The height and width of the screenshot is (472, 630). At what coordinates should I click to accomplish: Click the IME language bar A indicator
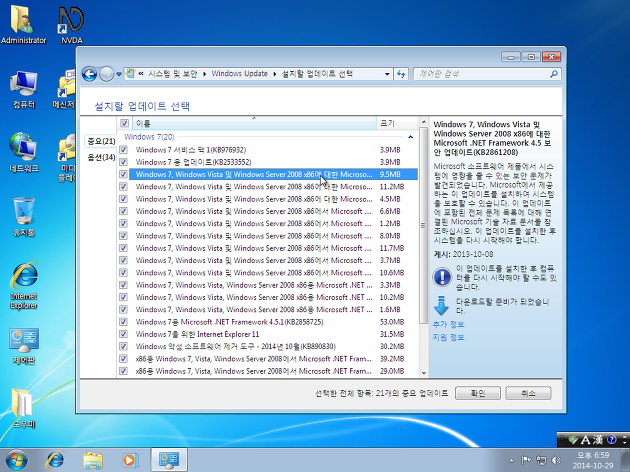click(x=586, y=440)
